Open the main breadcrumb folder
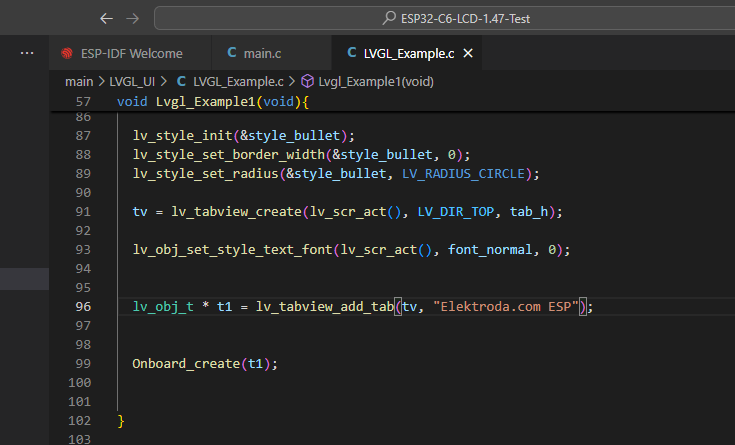735x445 pixels. pyautogui.click(x=79, y=82)
